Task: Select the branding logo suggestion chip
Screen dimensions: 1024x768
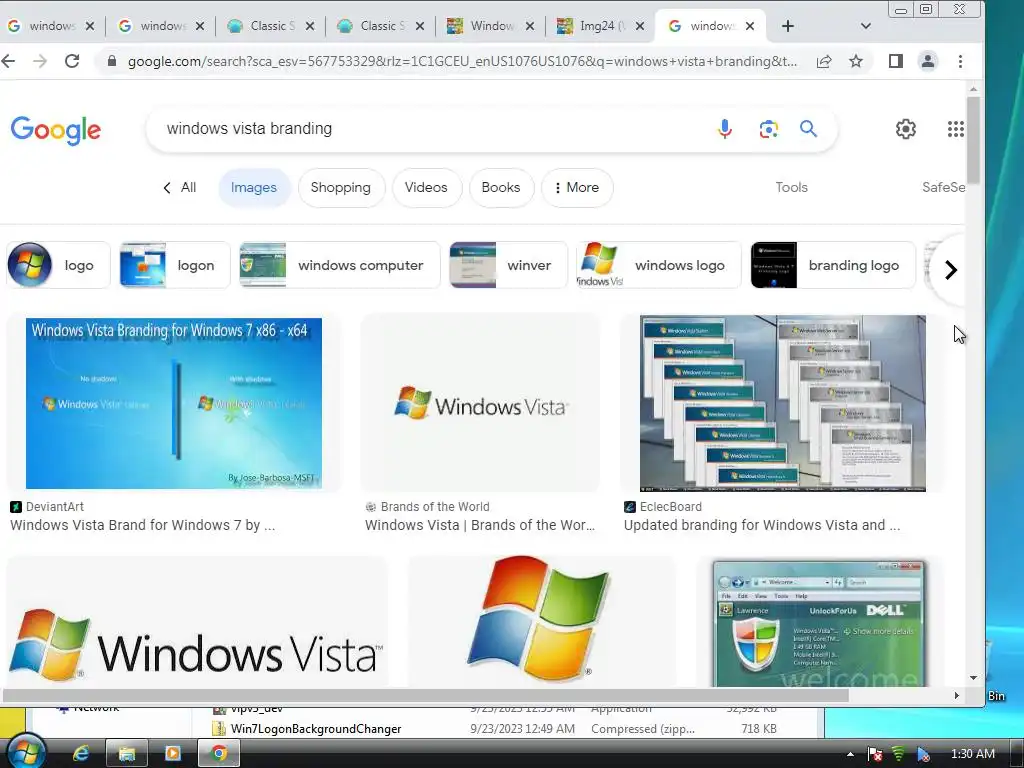Action: click(833, 265)
